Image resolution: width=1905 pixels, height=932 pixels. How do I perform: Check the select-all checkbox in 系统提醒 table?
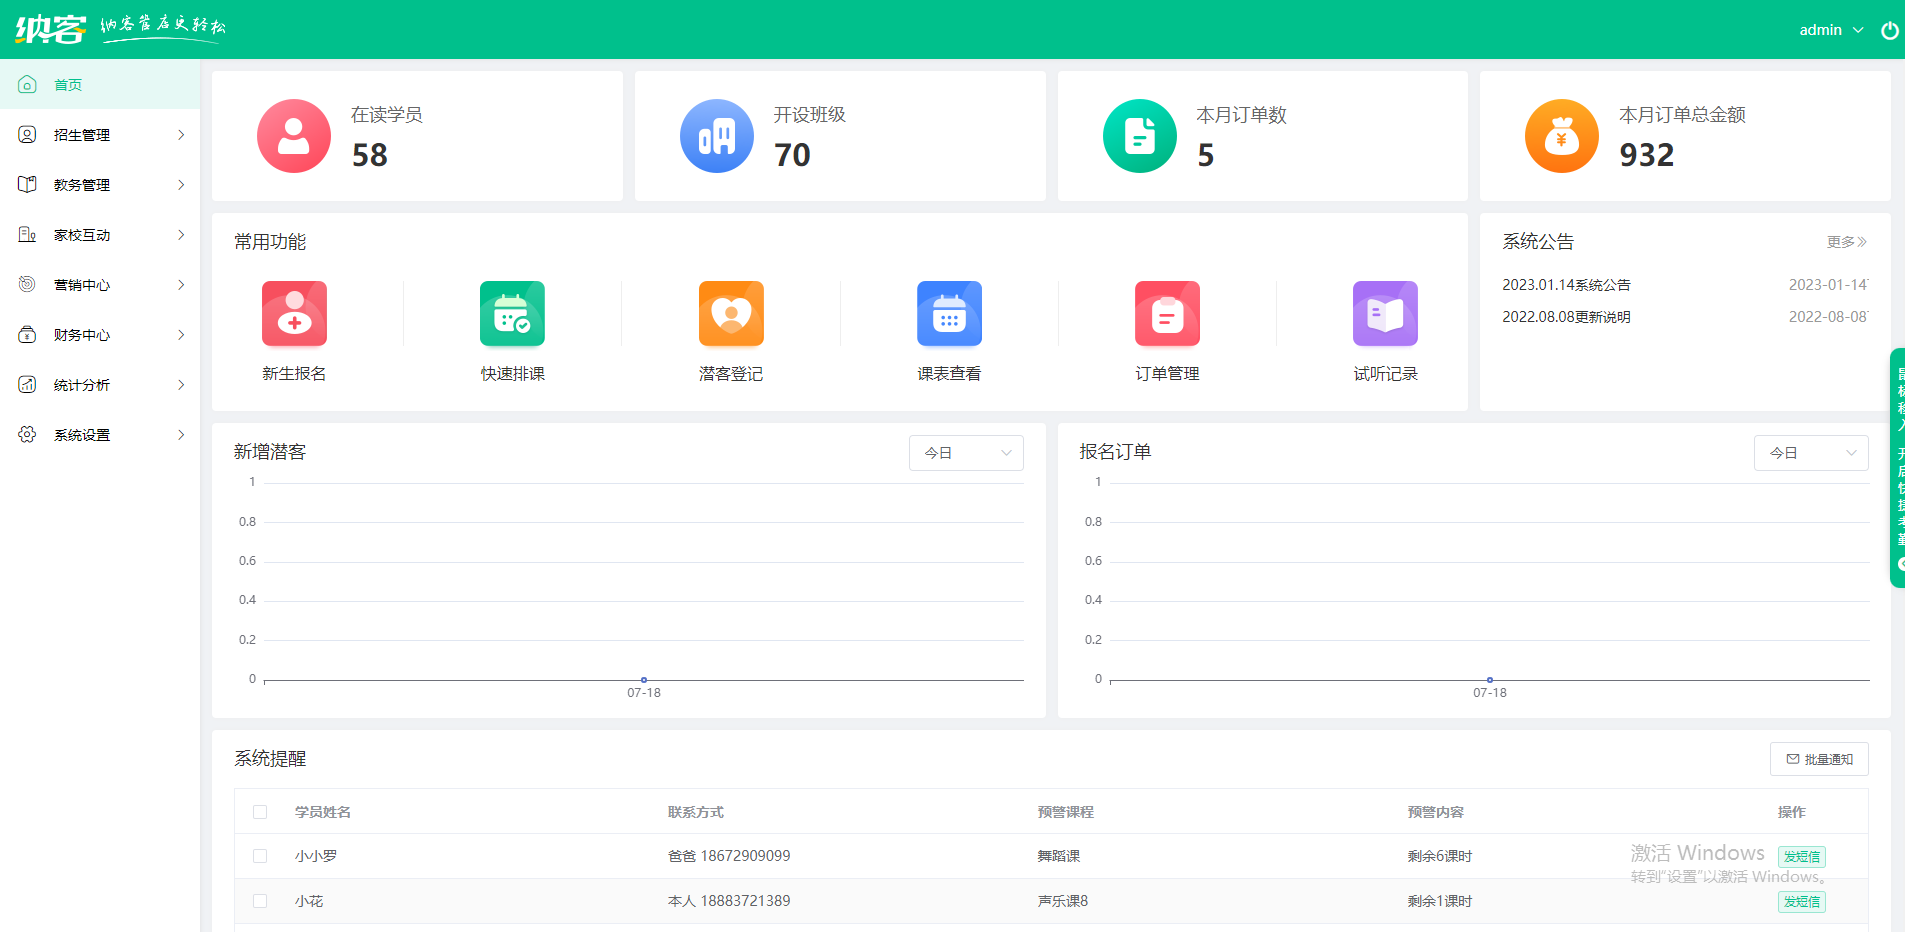pos(260,812)
